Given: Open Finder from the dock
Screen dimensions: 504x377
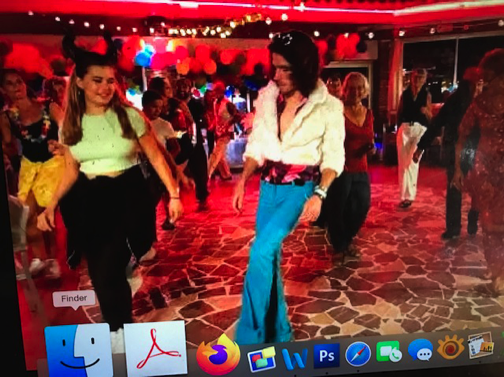Looking at the screenshot, I should click(x=78, y=351).
